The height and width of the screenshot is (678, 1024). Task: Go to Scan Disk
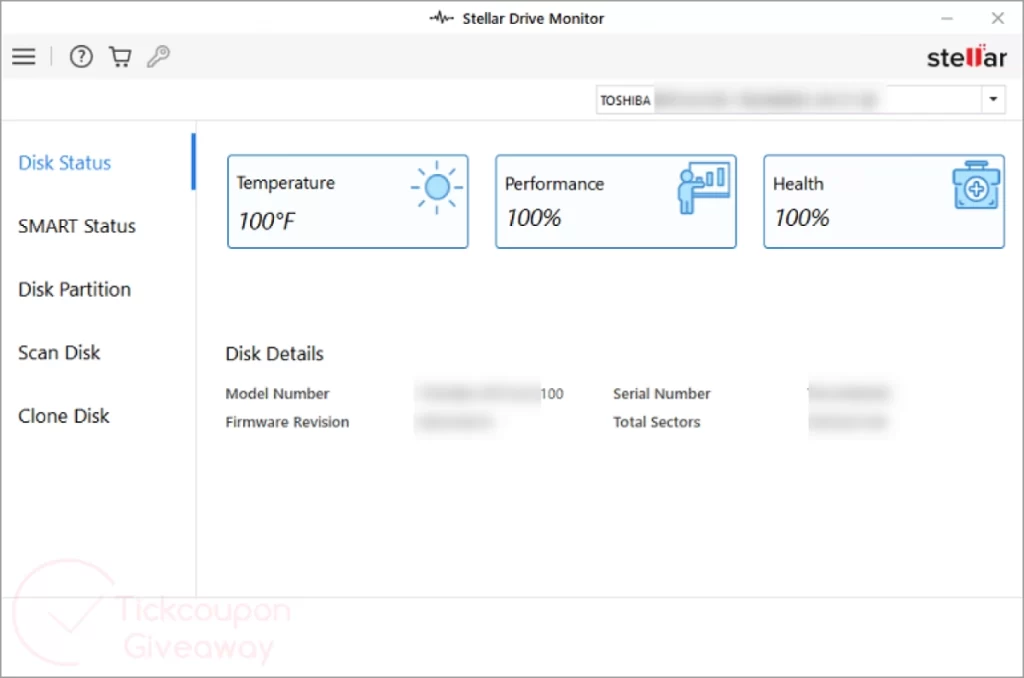59,352
